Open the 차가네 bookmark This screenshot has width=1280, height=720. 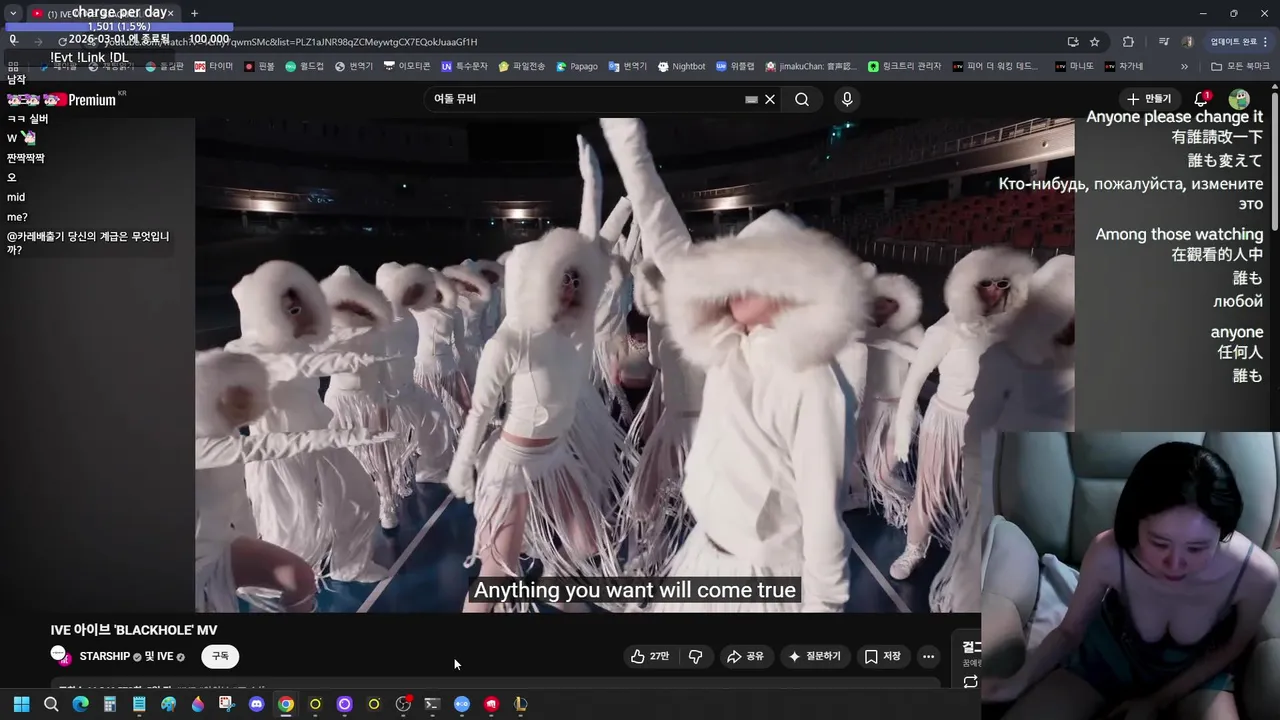click(x=1124, y=66)
